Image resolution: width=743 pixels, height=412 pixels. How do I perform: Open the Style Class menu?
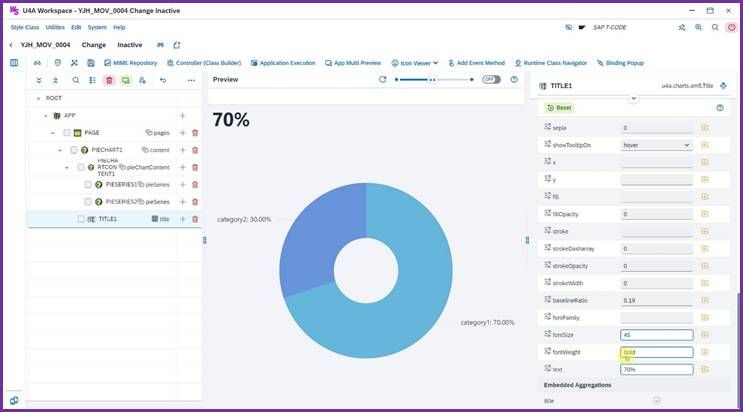click(x=25, y=27)
